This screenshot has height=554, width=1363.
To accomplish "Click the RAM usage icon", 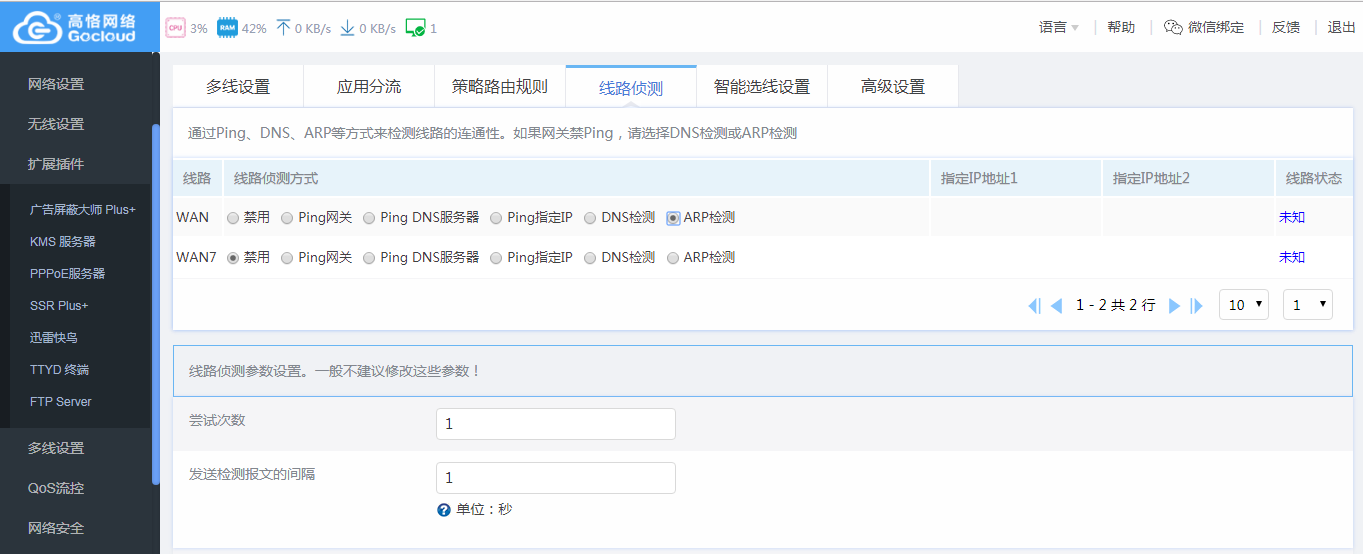I will 227,28.
